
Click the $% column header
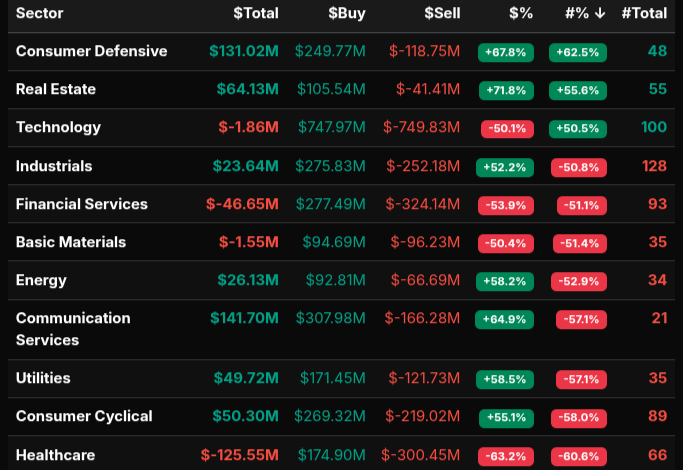click(x=520, y=14)
